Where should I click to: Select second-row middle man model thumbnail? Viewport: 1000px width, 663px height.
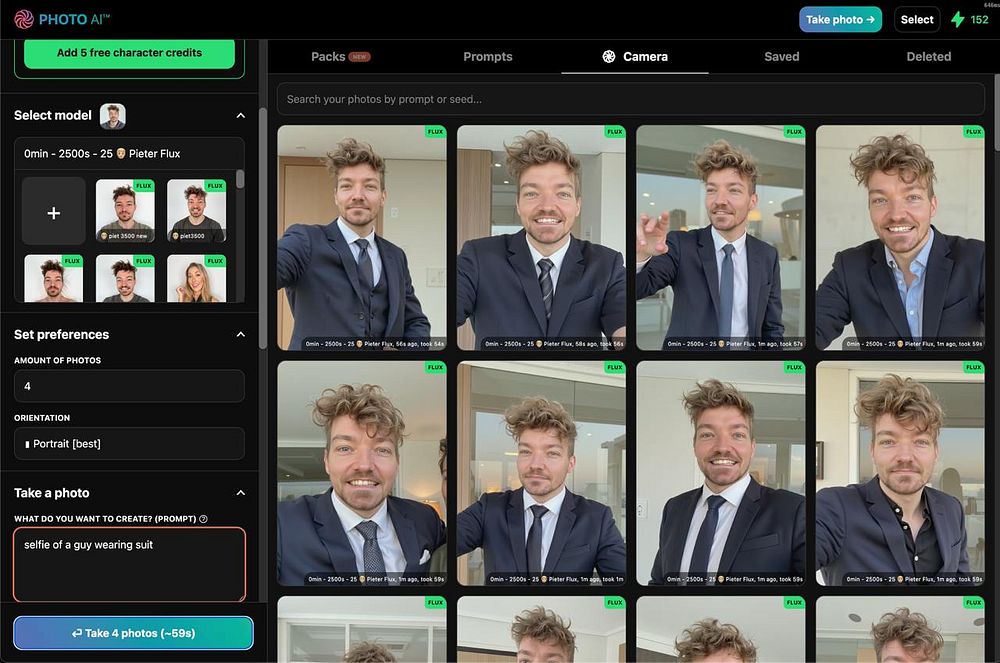[x=125, y=279]
